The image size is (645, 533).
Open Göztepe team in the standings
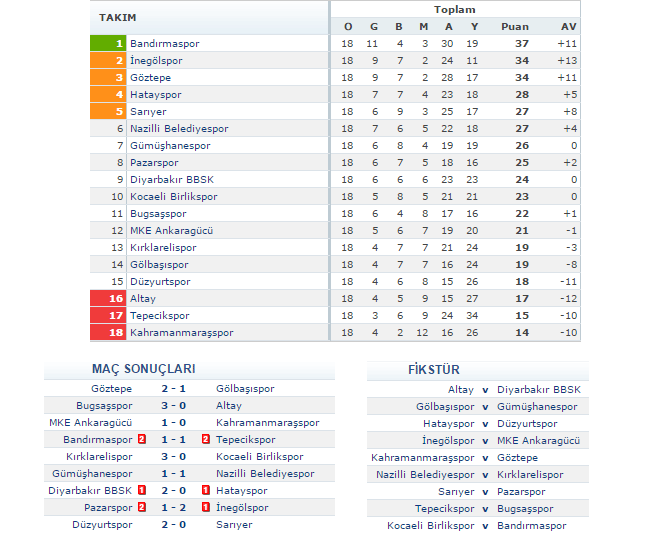point(151,78)
